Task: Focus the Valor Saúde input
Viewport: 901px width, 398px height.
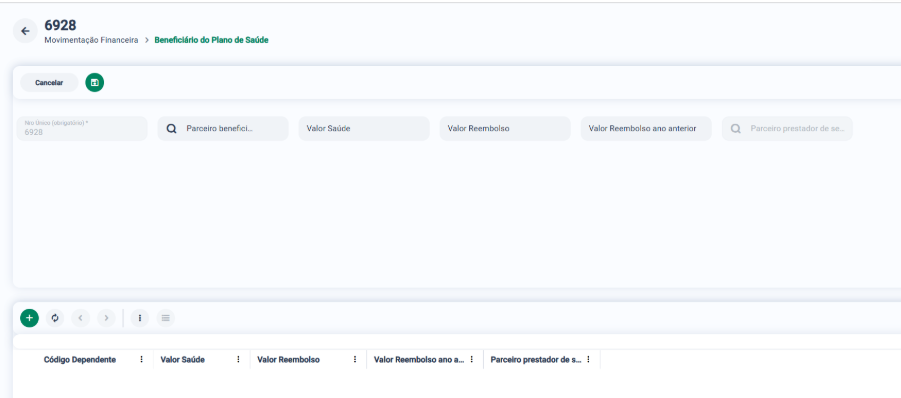Action: point(364,129)
